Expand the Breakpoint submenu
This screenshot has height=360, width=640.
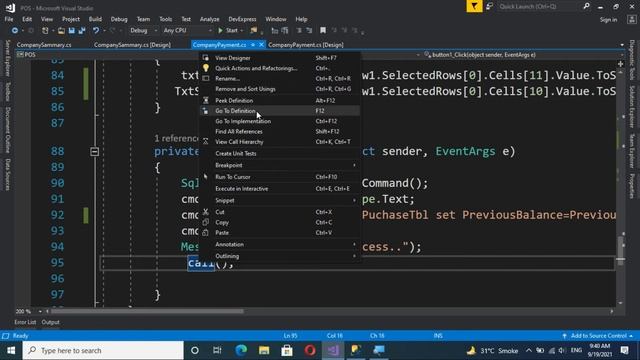280,165
